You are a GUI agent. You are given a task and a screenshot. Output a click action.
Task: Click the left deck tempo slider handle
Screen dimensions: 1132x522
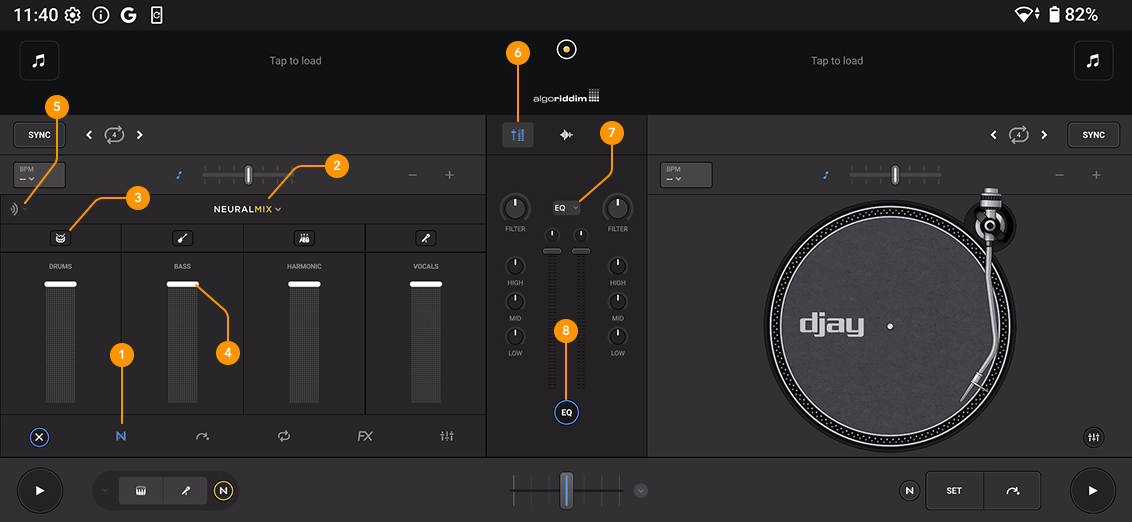point(248,175)
